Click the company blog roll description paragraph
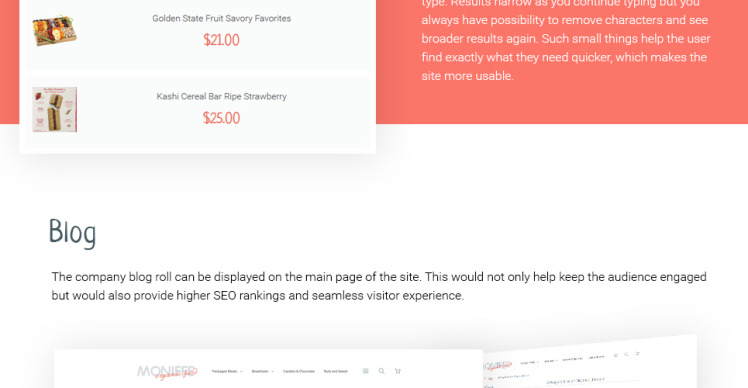This screenshot has width=748, height=388. [379, 286]
